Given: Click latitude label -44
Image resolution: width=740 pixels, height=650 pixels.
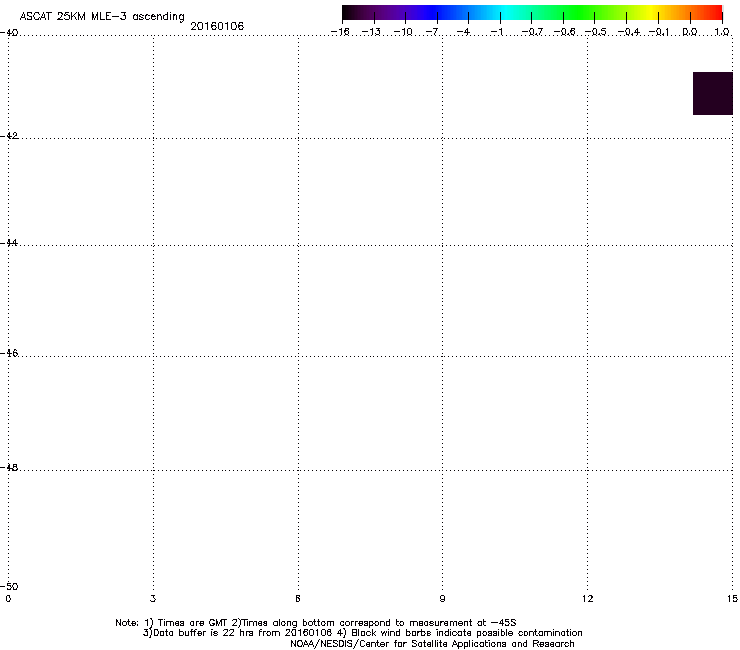Looking at the screenshot, I should click(9, 243).
